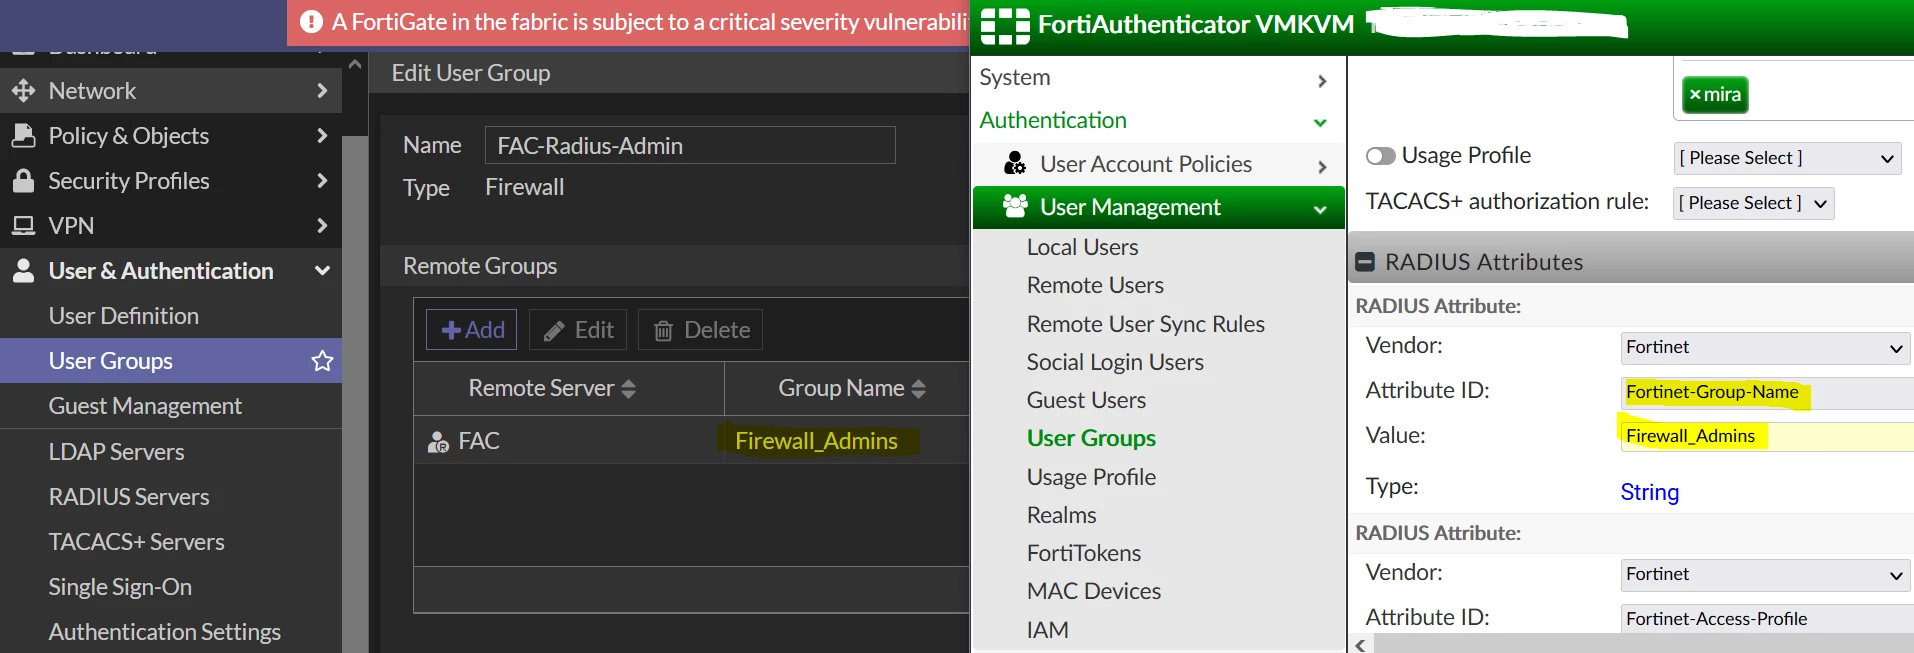This screenshot has width=1914, height=653.
Task: Click FortiGate sidebar scroll up arrow
Action: 355,64
